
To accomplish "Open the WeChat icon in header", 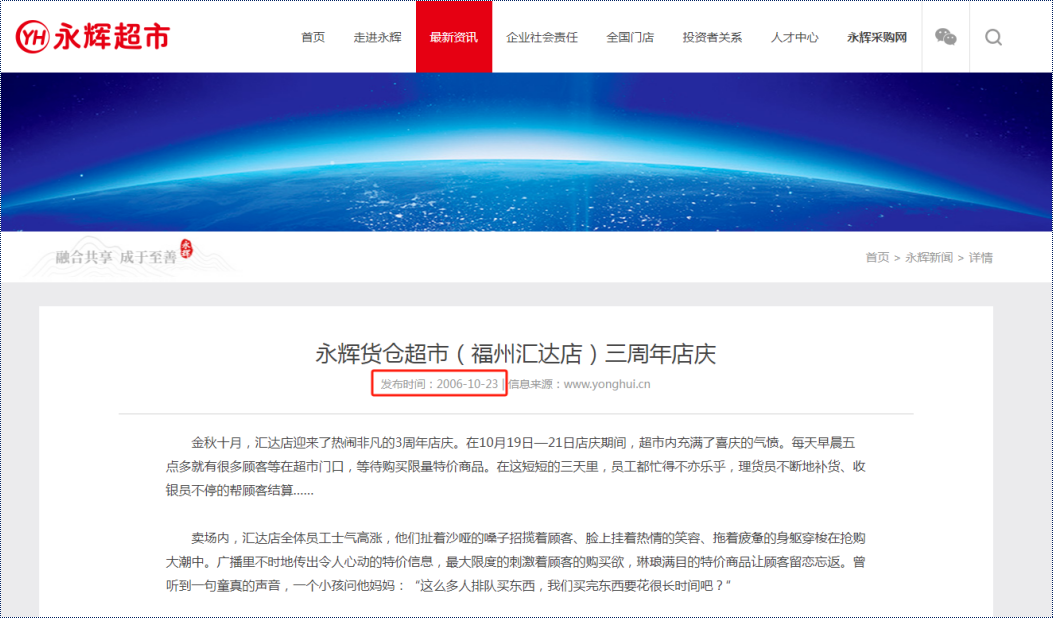I will (x=946, y=37).
